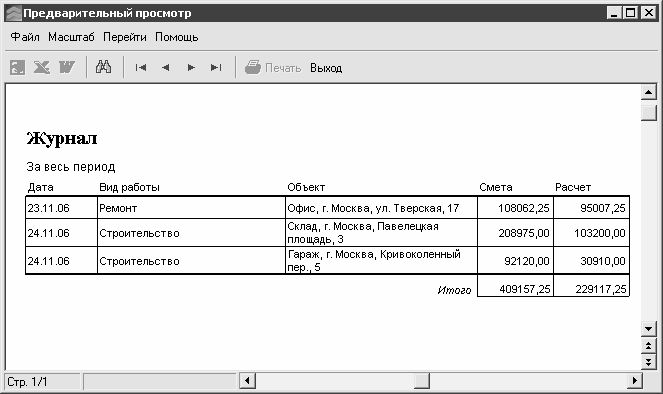Click the Расчет column header
Viewport: 663px width, 394px height.
coord(573,187)
